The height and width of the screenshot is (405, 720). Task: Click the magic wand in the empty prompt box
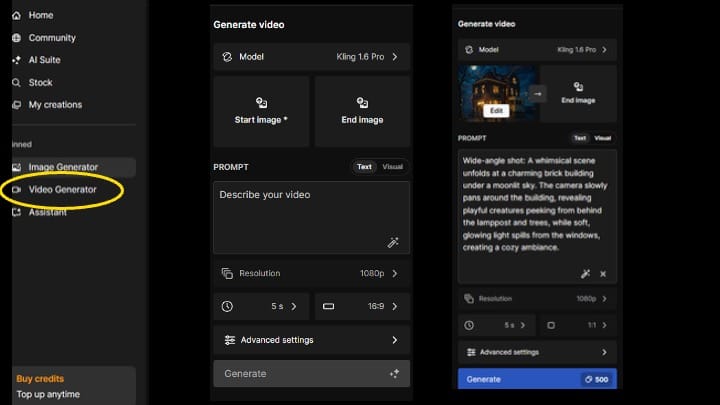pyautogui.click(x=394, y=242)
